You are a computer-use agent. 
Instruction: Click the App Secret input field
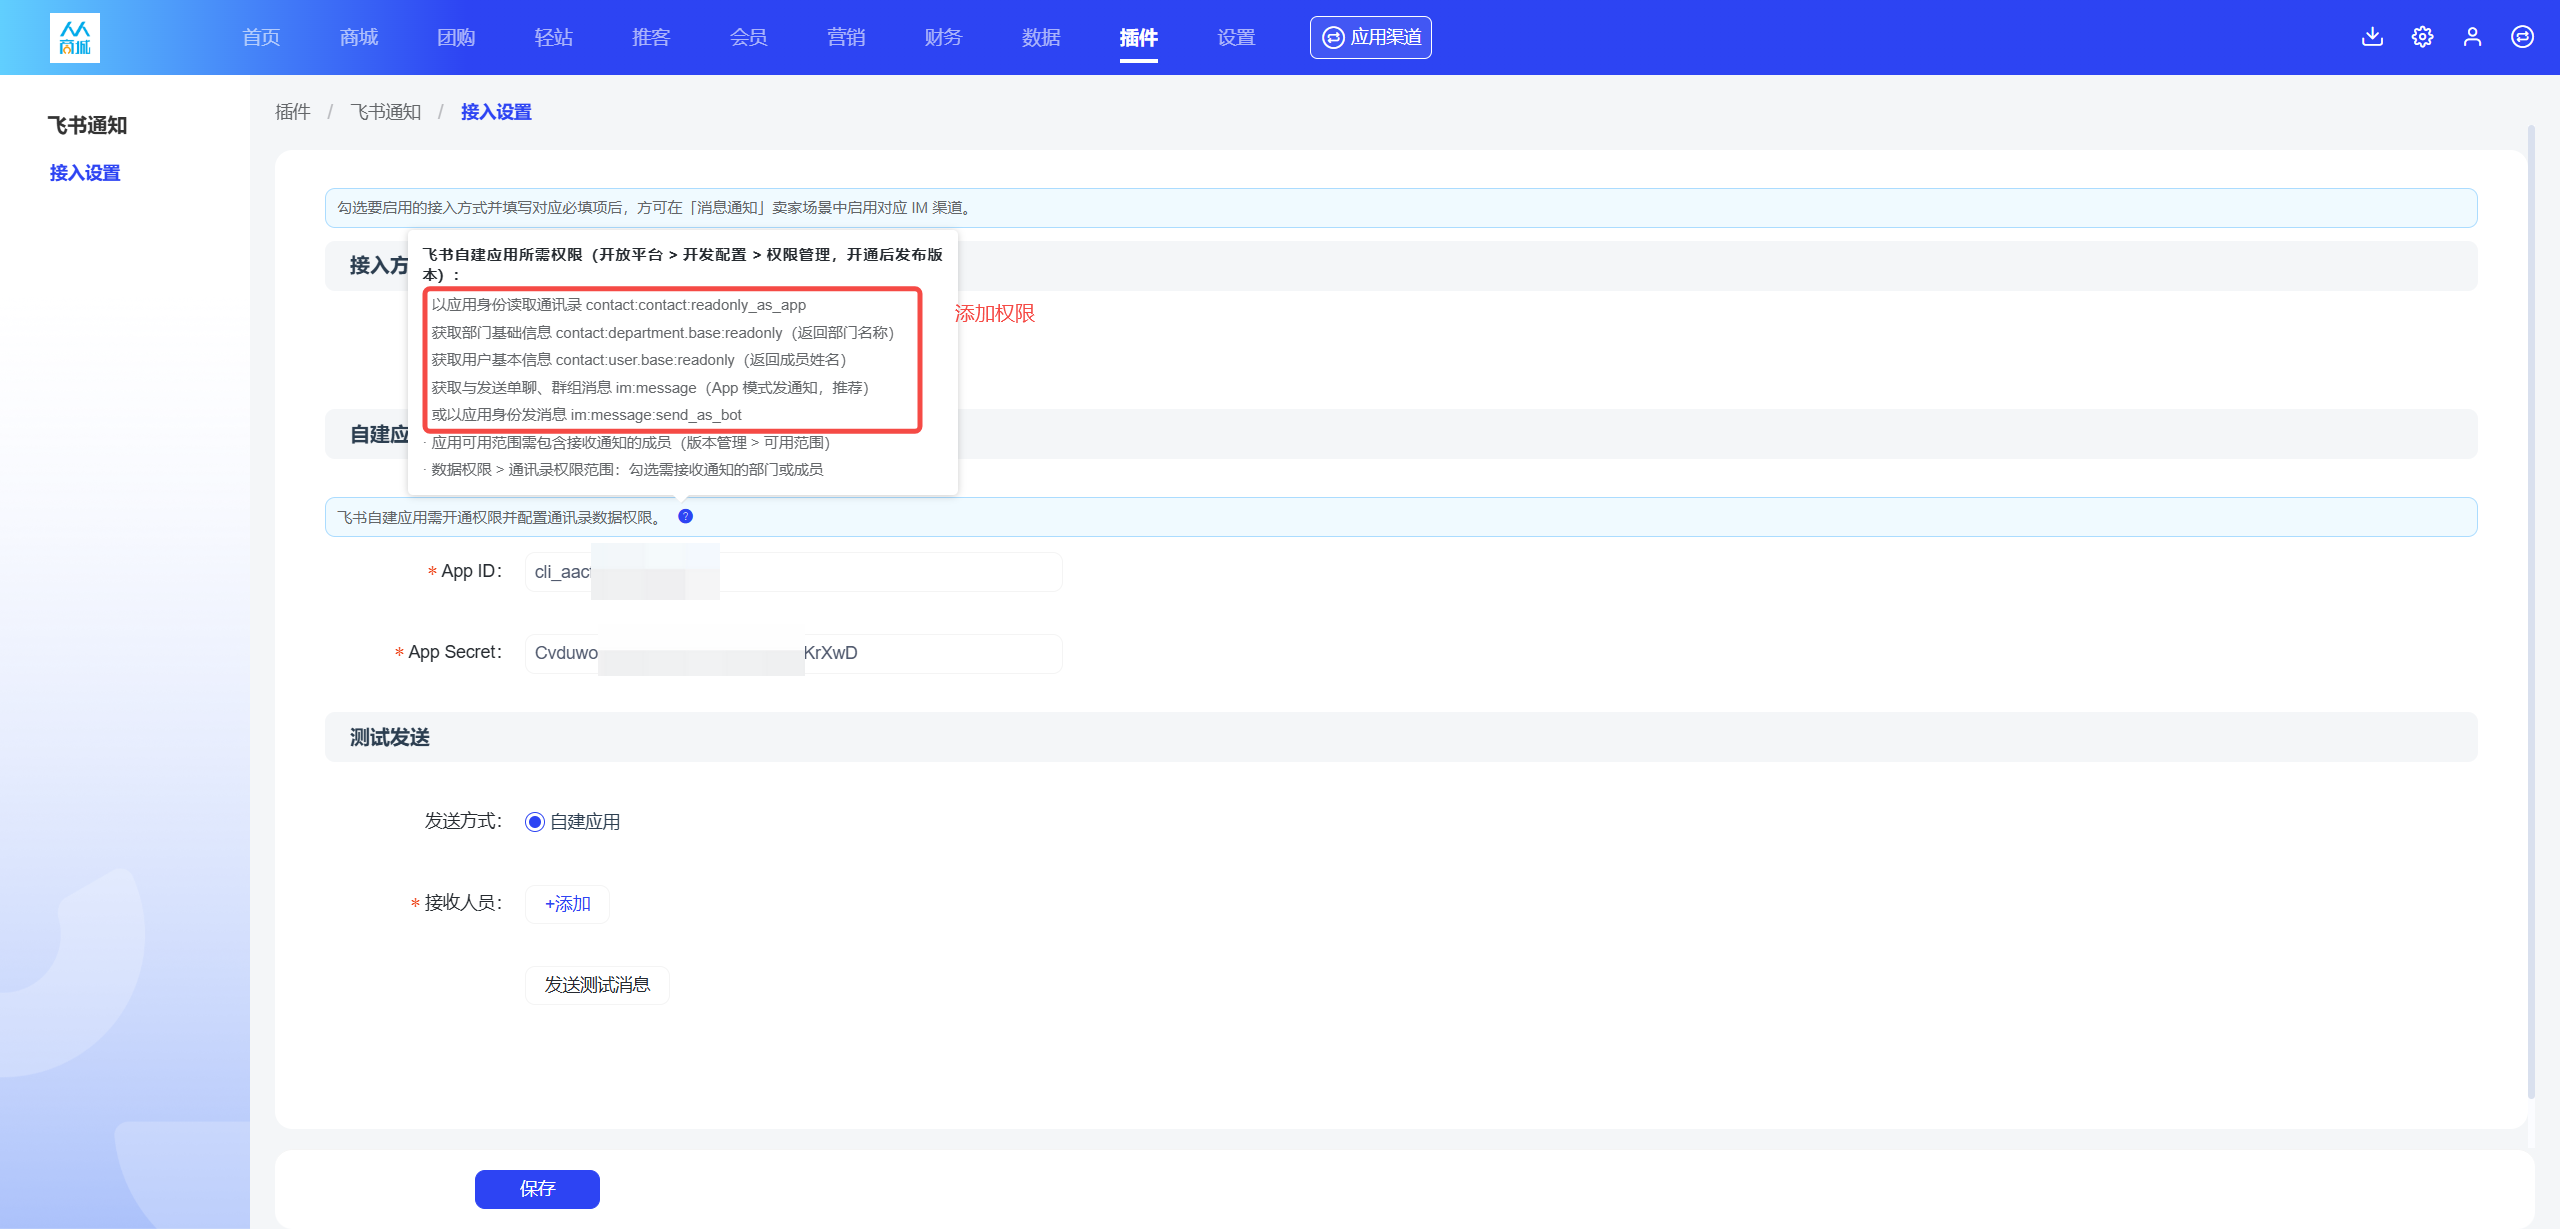pos(793,653)
